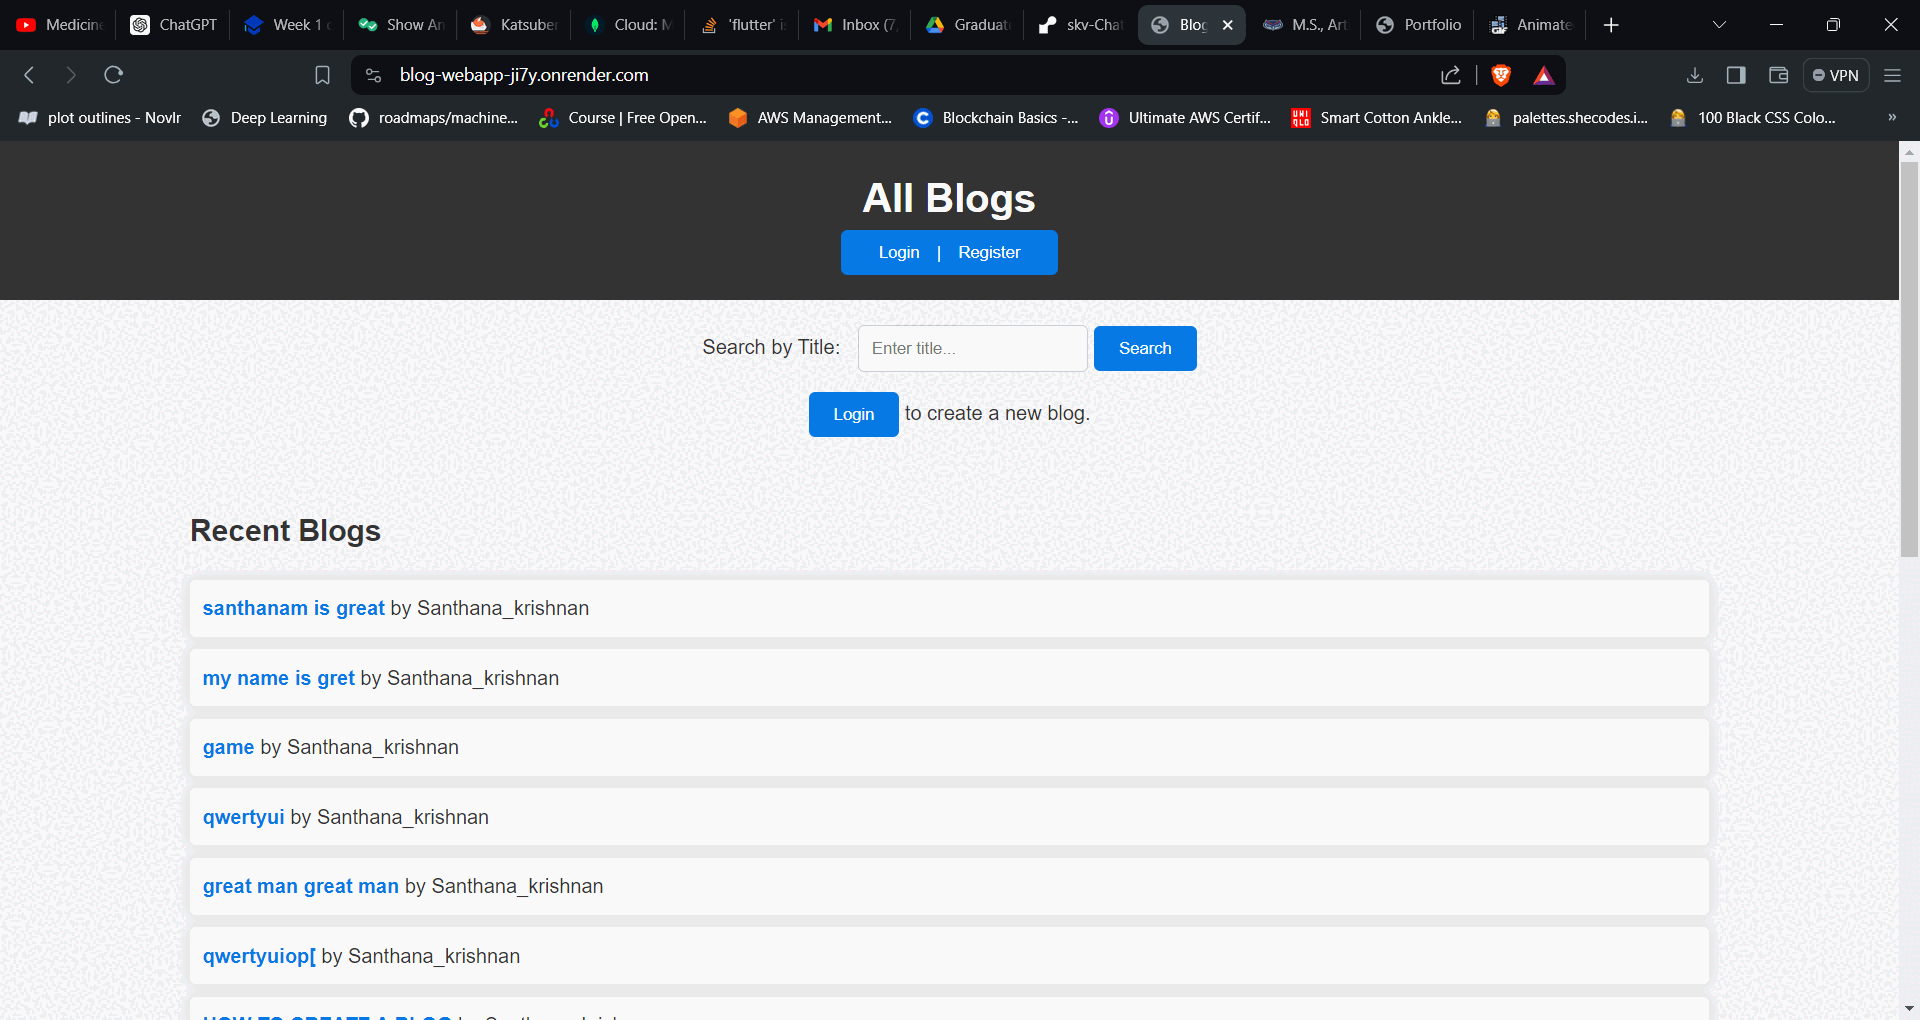This screenshot has width=1920, height=1020.
Task: Open Blockchain Basics bookmark
Action: click(x=996, y=118)
